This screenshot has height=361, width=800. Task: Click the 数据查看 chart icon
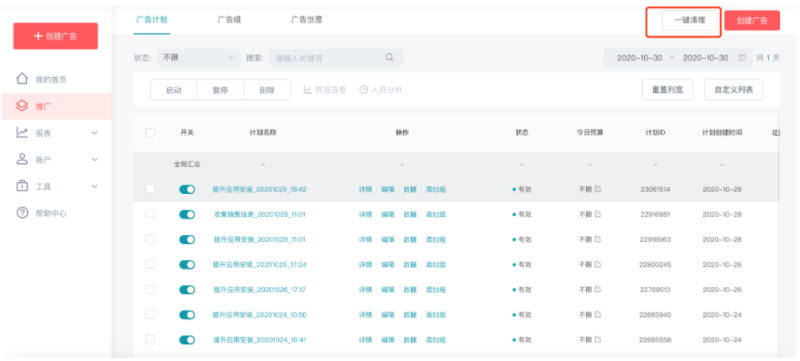click(x=308, y=90)
